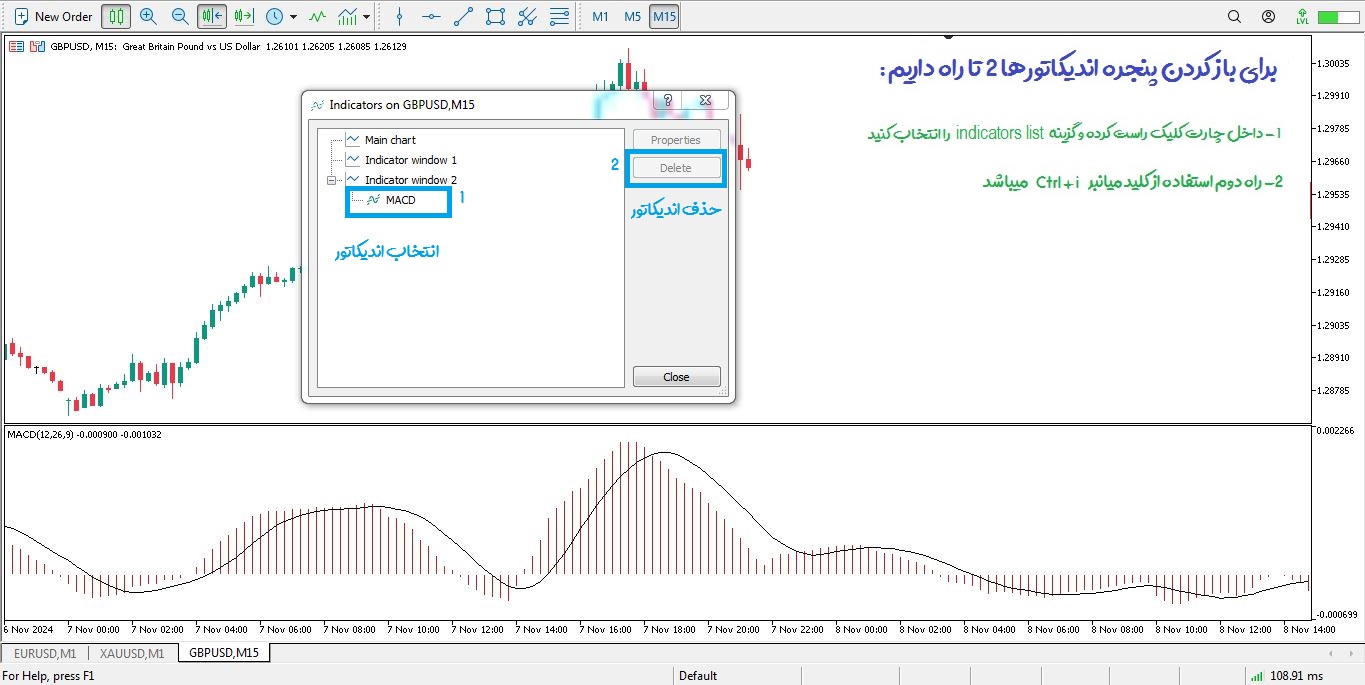This screenshot has width=1365, height=685.
Task: Click the clock timeframe icon
Action: coord(274,16)
